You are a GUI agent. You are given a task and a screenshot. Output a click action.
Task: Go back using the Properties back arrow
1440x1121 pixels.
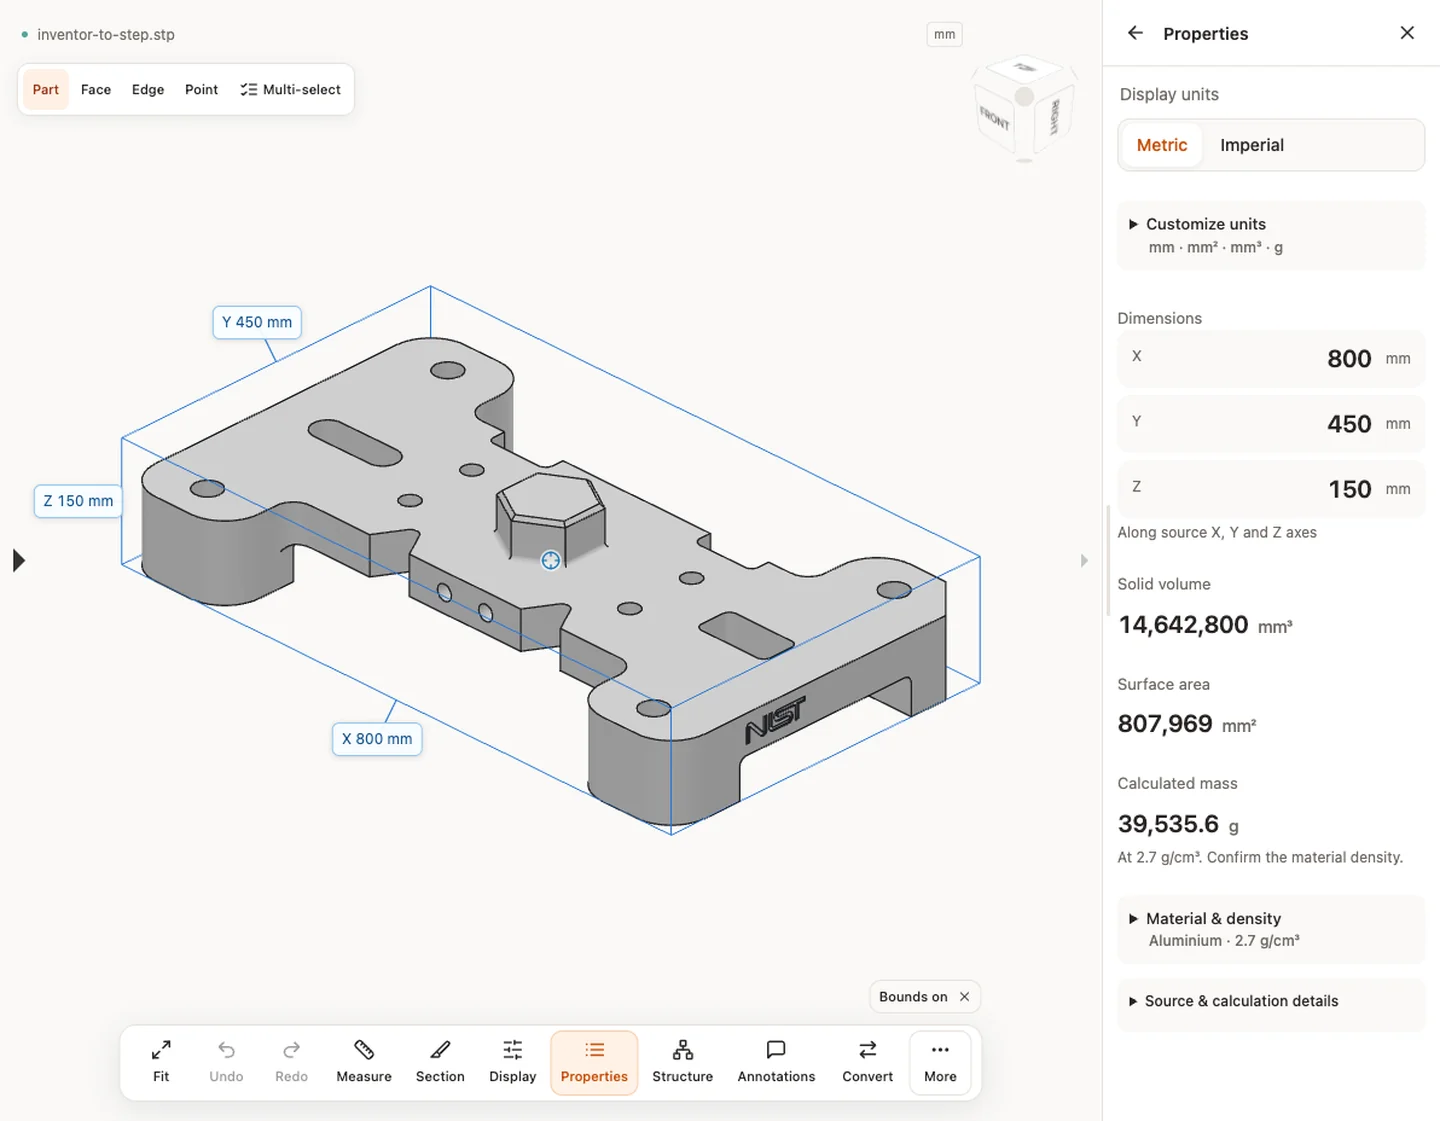[x=1135, y=33]
